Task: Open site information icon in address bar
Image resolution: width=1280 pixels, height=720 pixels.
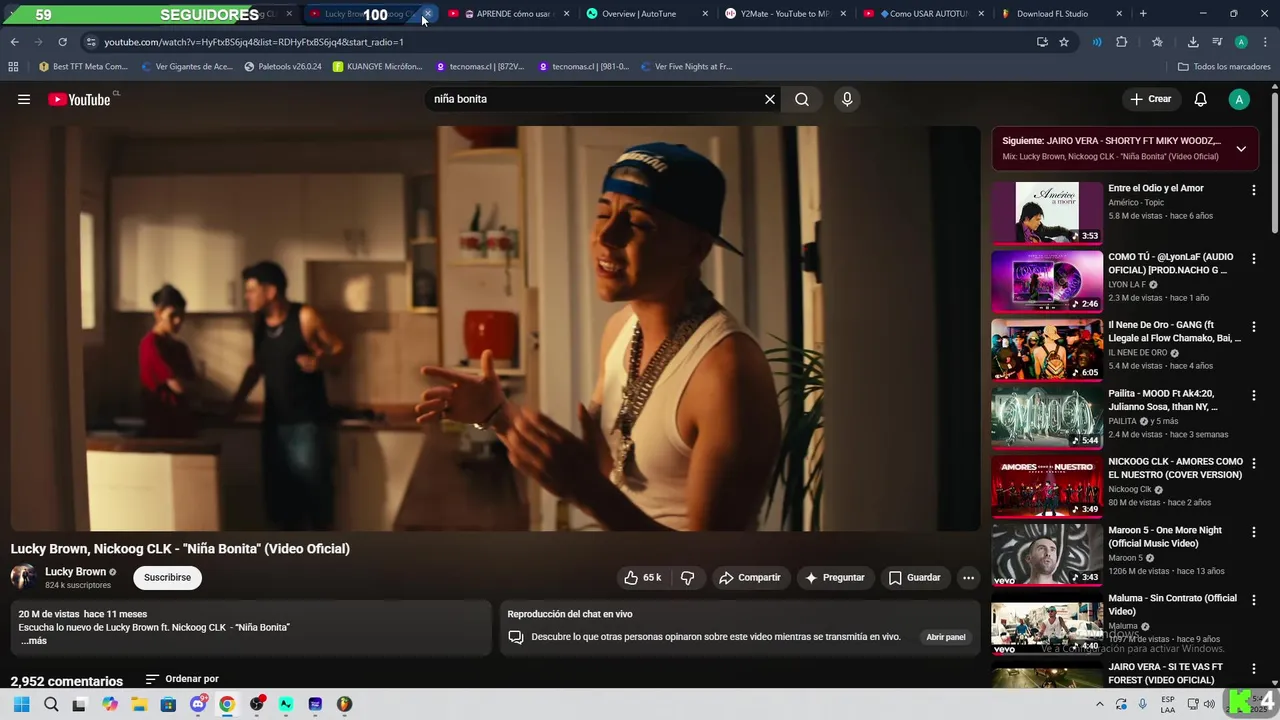Action: click(91, 42)
